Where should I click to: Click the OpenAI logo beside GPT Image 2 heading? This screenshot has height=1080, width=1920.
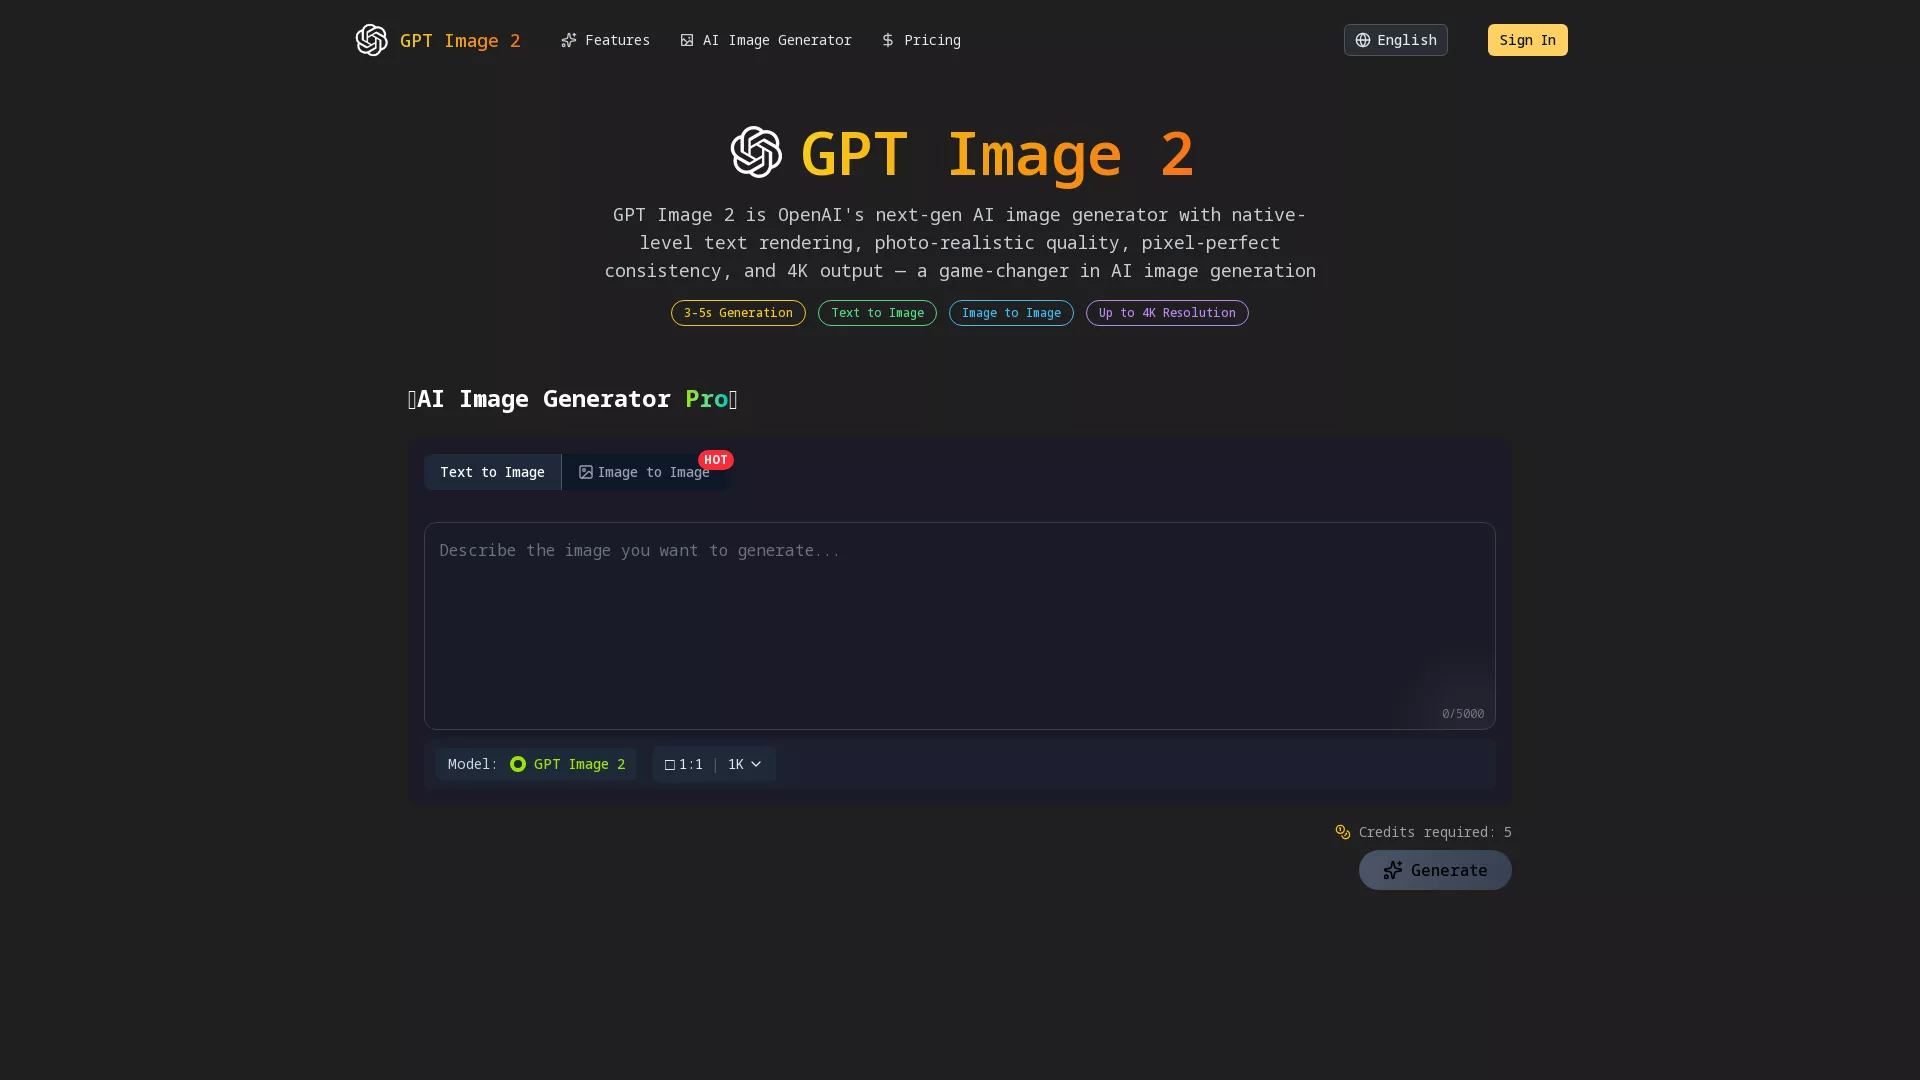pyautogui.click(x=757, y=152)
